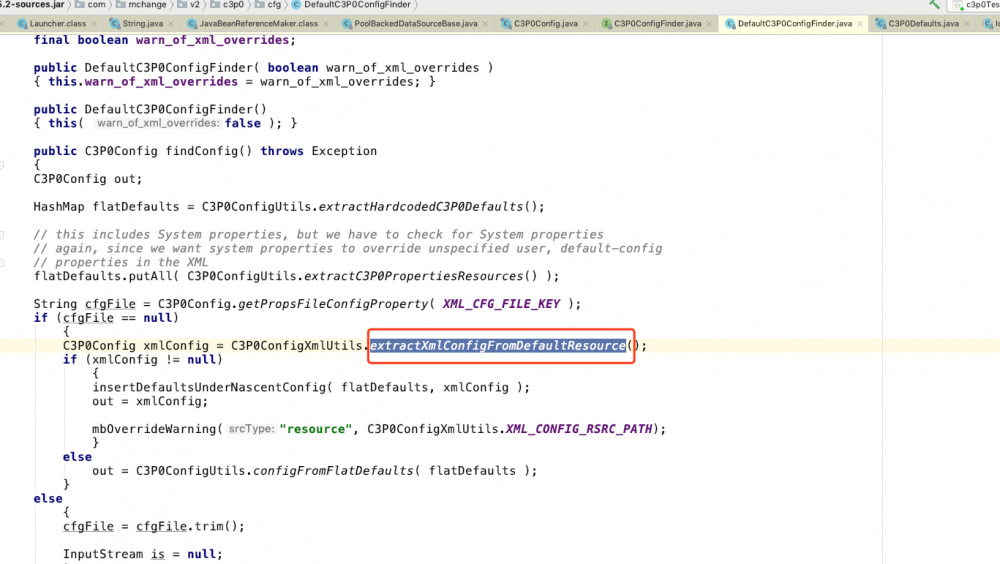Close the Launcher.class tab
This screenshot has width=1000, height=564.
(94, 24)
